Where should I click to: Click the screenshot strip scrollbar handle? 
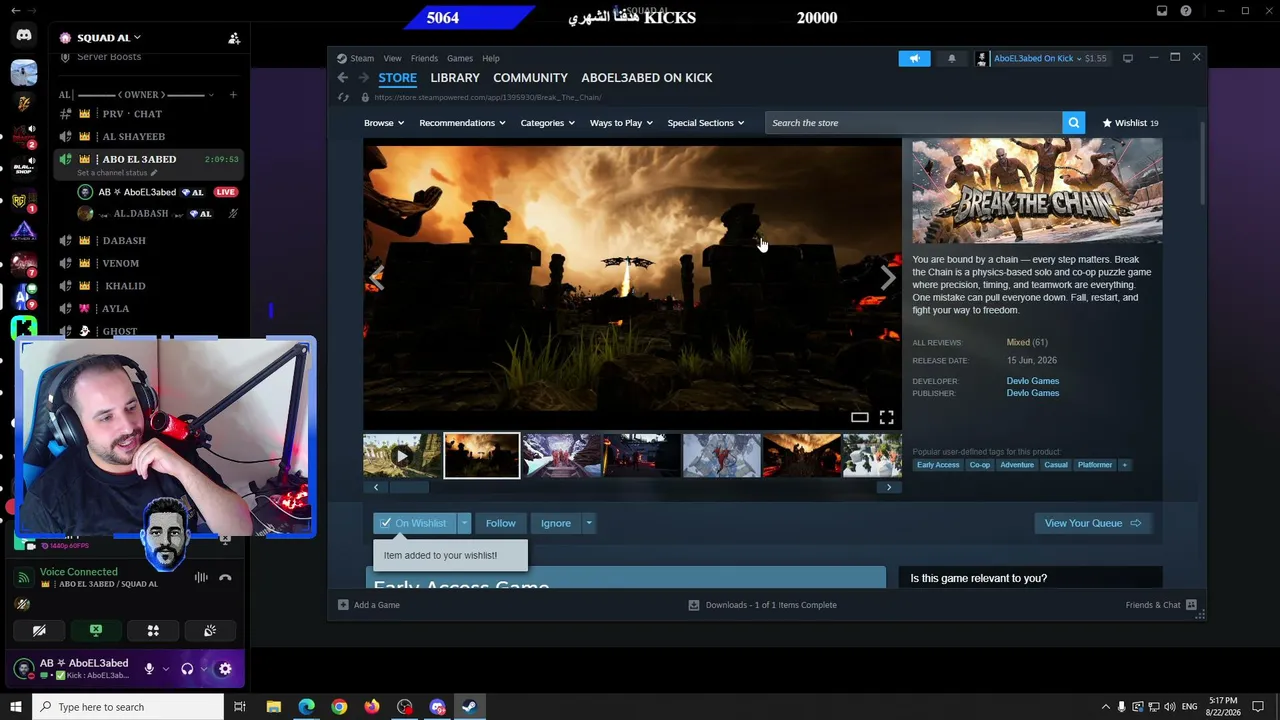point(409,487)
